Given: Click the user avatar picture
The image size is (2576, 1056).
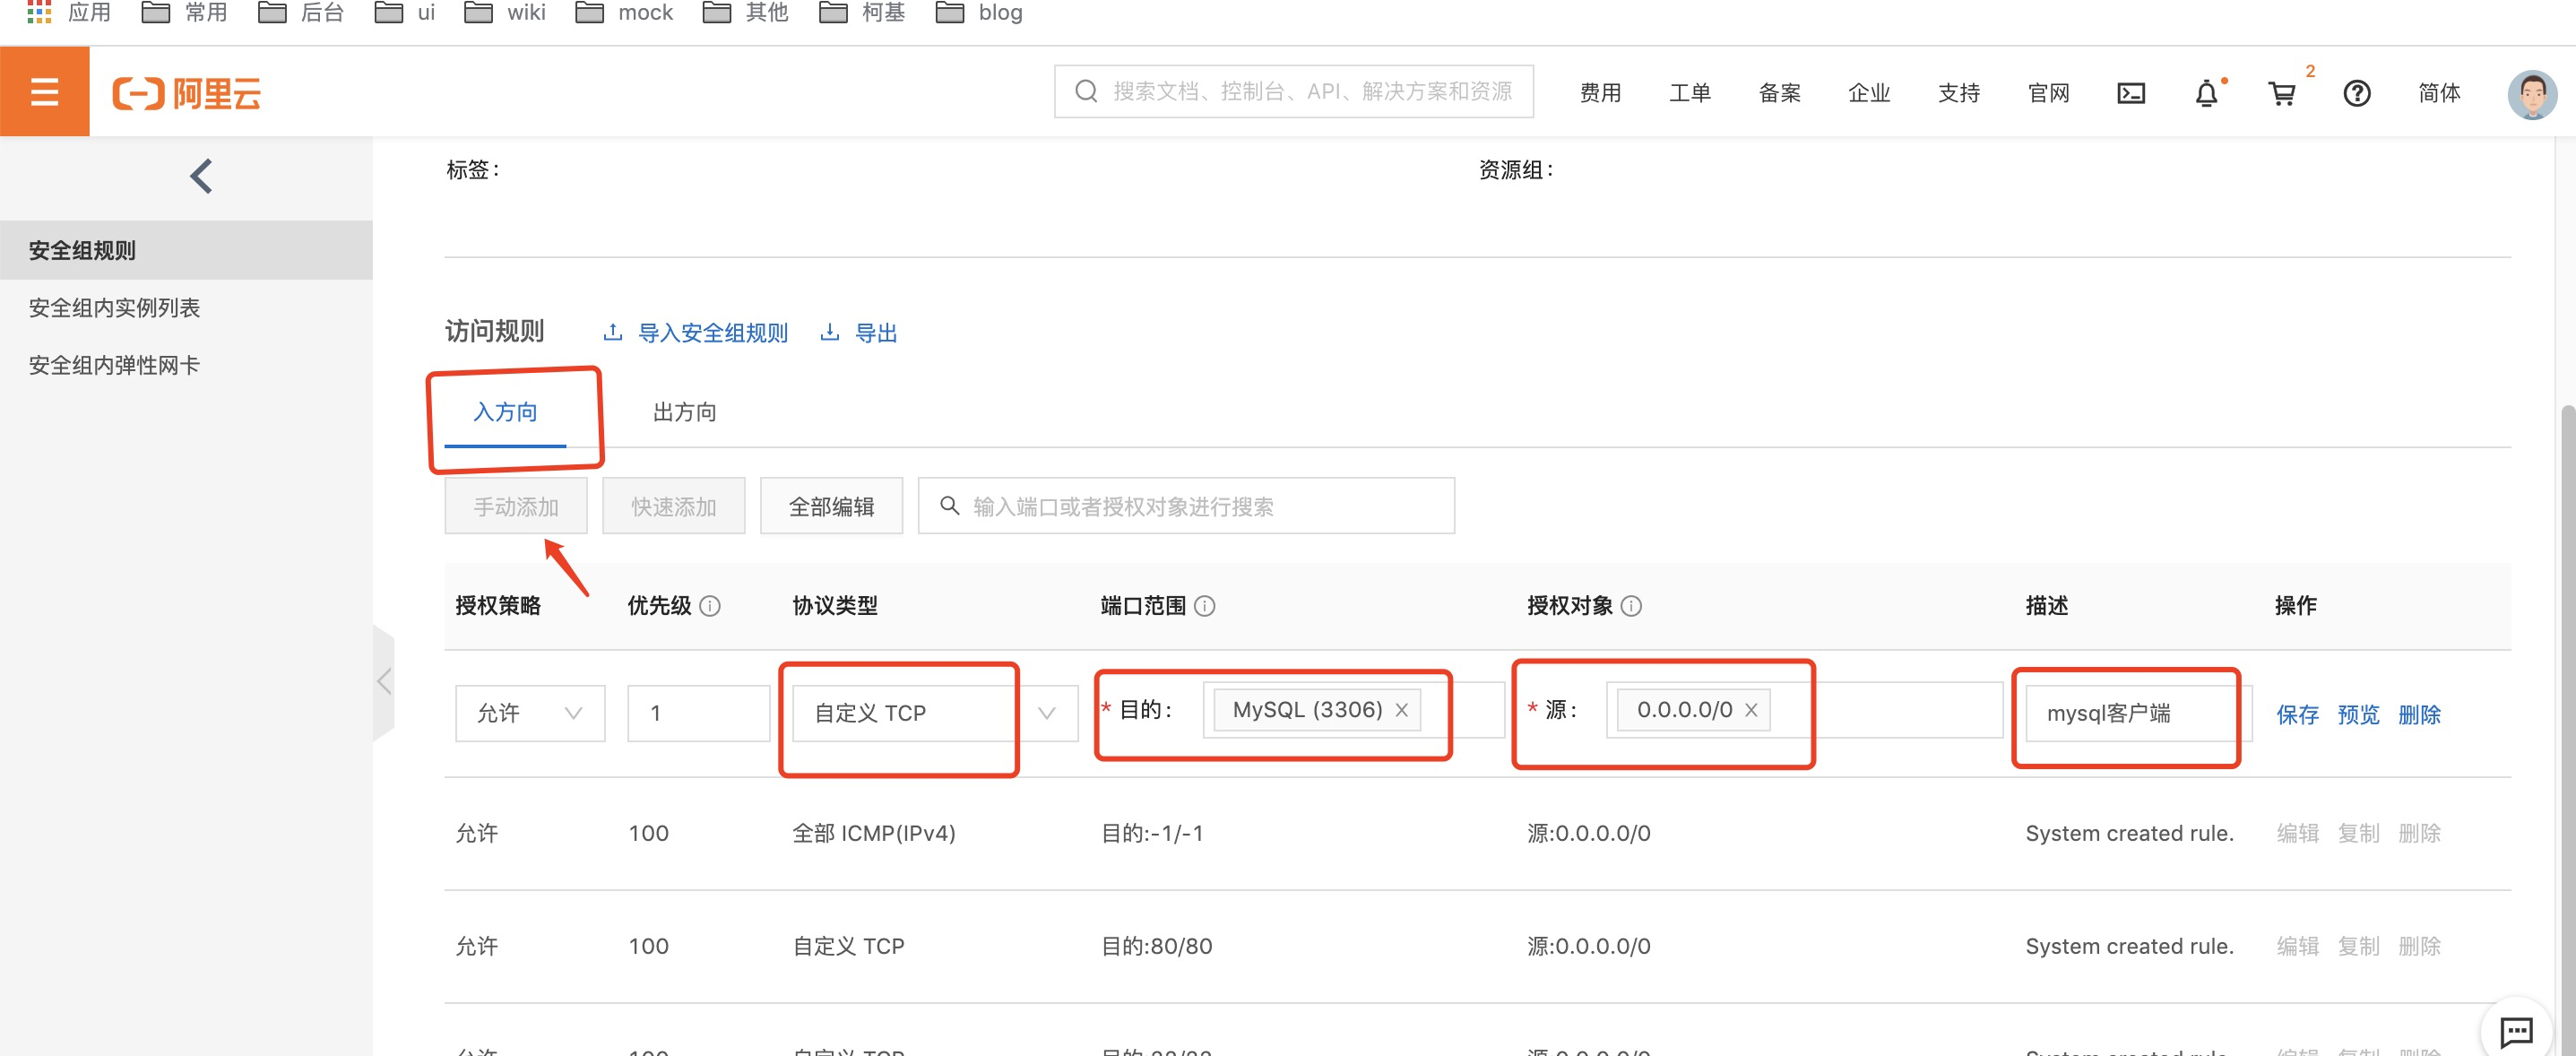Looking at the screenshot, I should [2531, 93].
